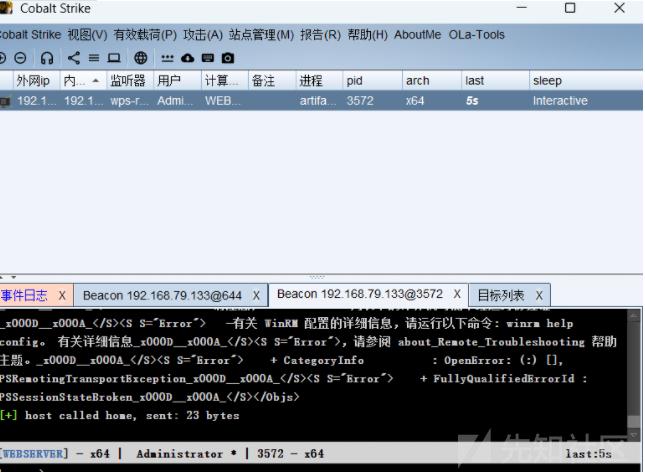This screenshot has width=645, height=472.
Task: Switch to target table view (laptop icon)
Action: [114, 58]
